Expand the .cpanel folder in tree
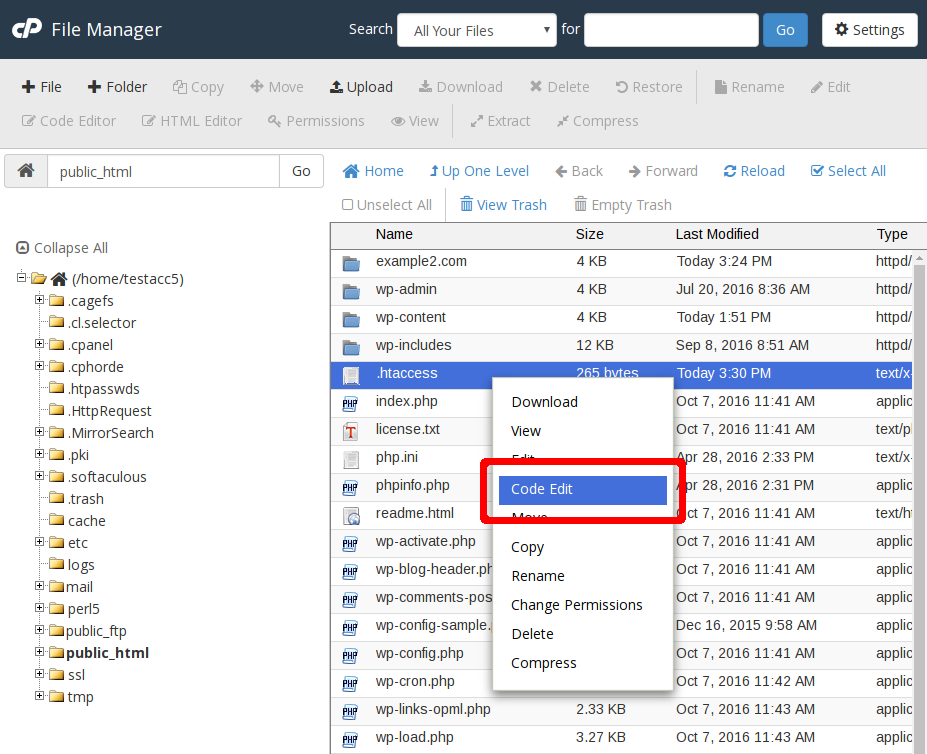Viewport: 927px width, 754px height. [40, 345]
